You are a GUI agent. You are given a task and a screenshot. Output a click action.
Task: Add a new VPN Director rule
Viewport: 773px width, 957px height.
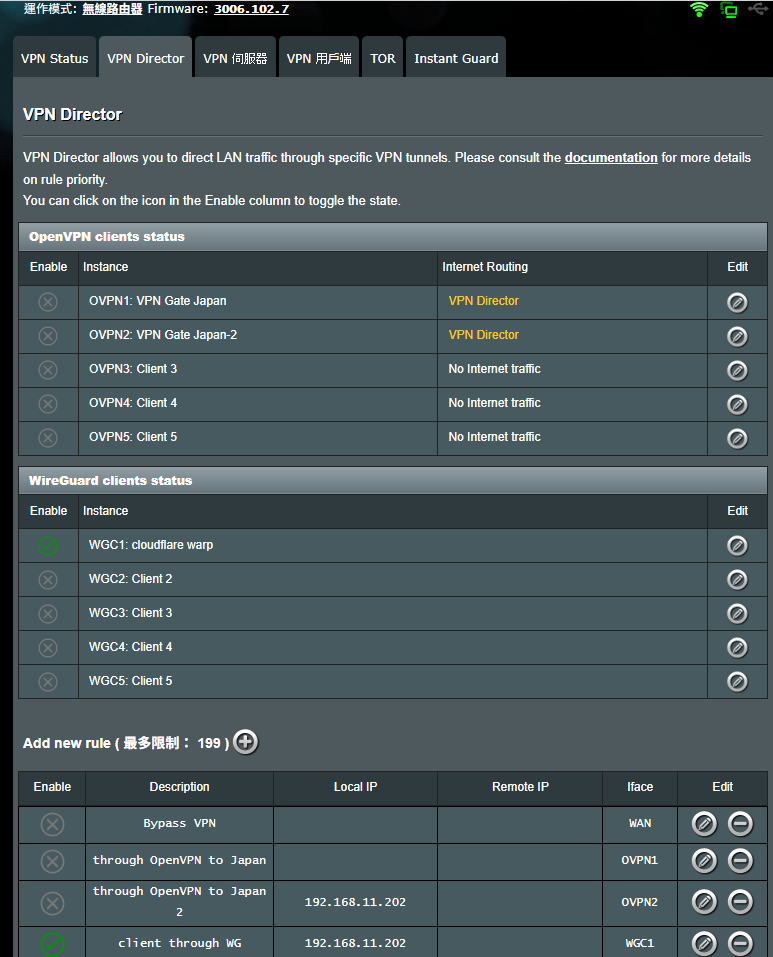tap(245, 742)
